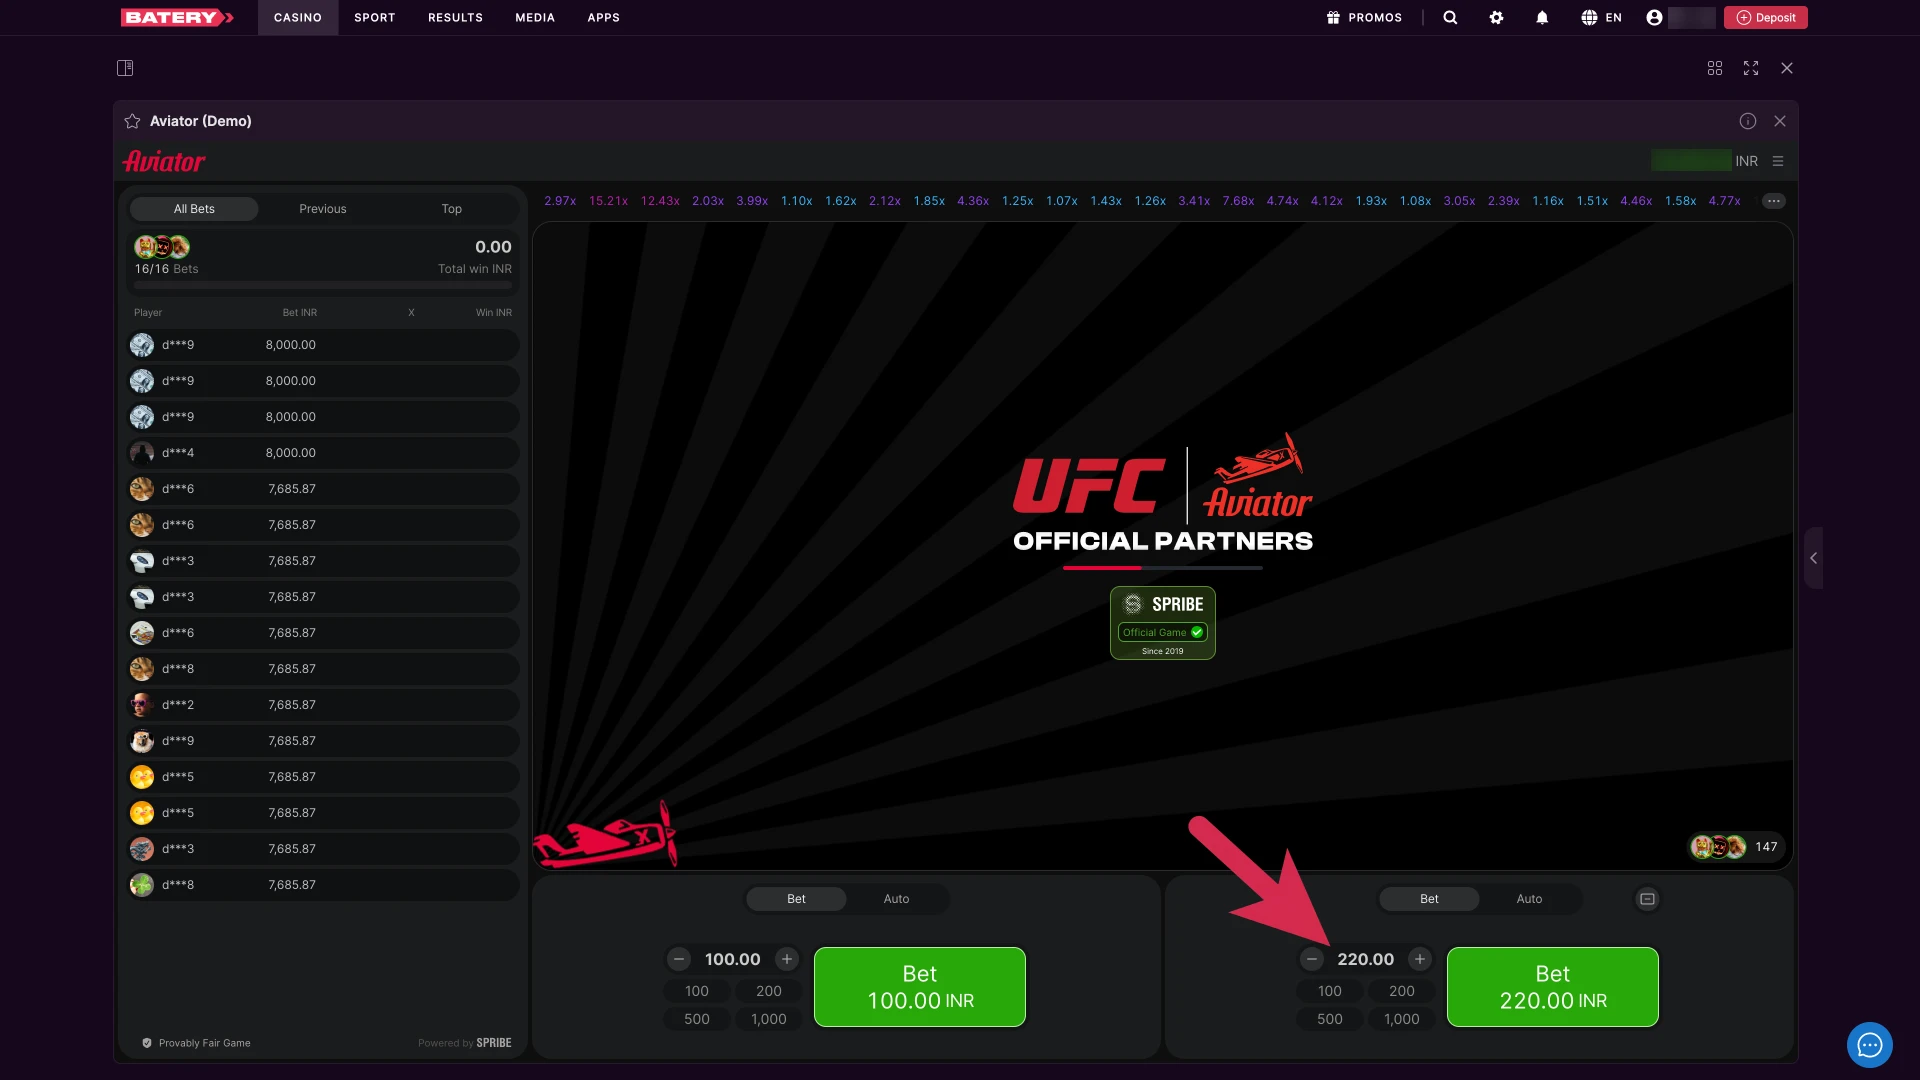Place the 220.00 INR bet
This screenshot has width=1920, height=1080.
pyautogui.click(x=1553, y=987)
